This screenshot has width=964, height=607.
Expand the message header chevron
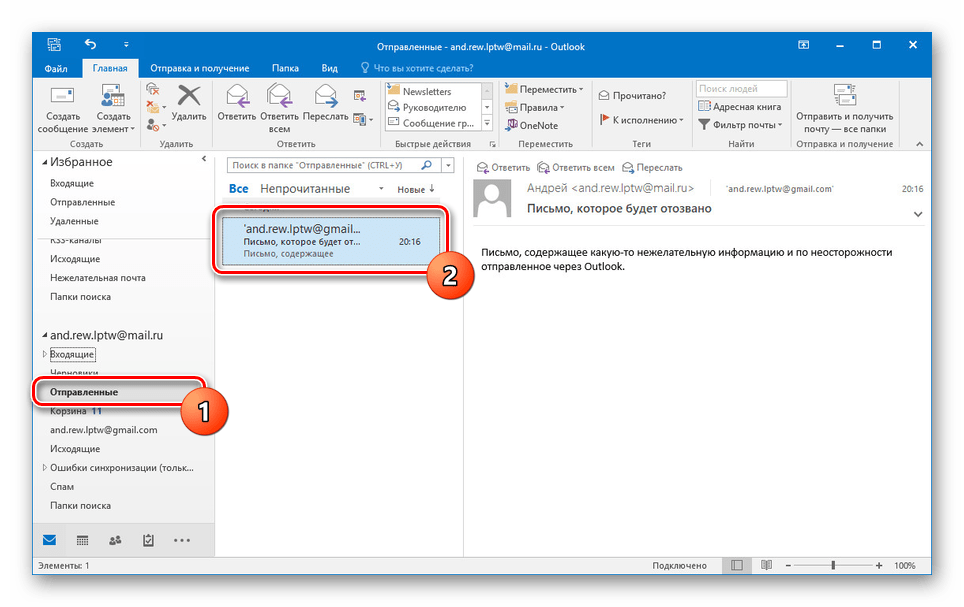point(918,214)
